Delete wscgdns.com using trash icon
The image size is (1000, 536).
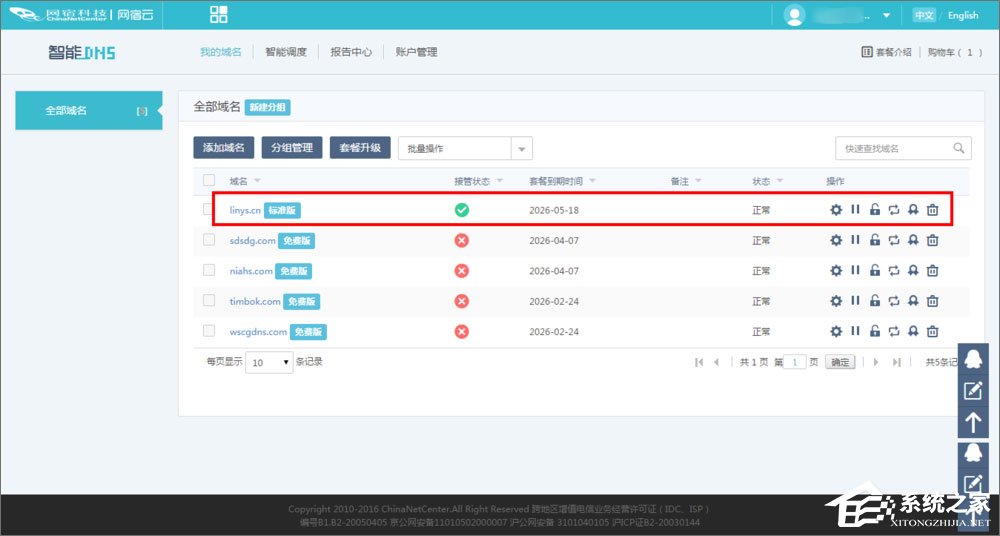click(x=932, y=331)
